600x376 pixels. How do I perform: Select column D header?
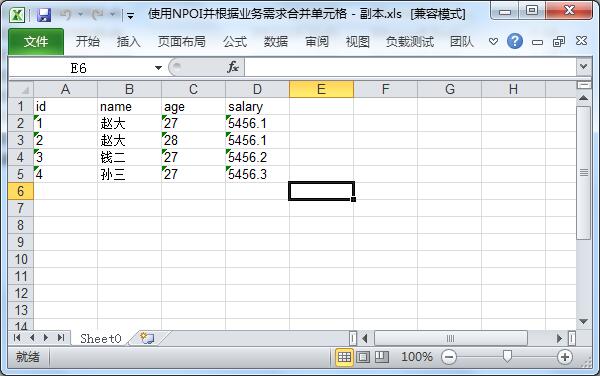pos(257,89)
